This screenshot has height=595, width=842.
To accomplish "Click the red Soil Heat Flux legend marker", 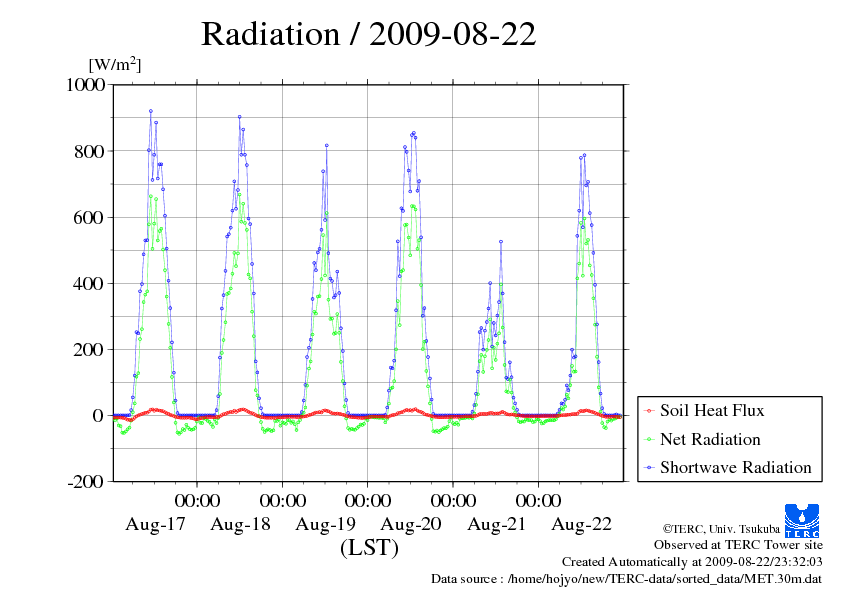I will [x=649, y=411].
